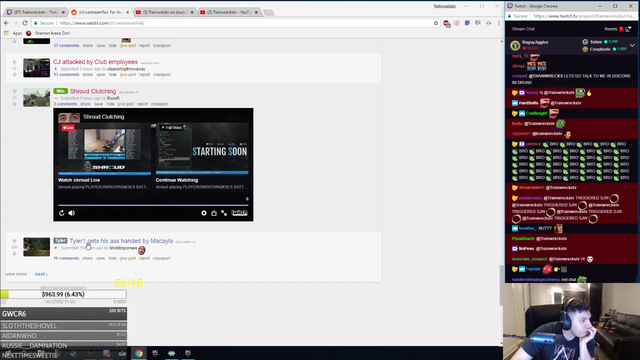Open the chat user list icon
Viewport: 640px width, 360px height.
pos(629,29)
